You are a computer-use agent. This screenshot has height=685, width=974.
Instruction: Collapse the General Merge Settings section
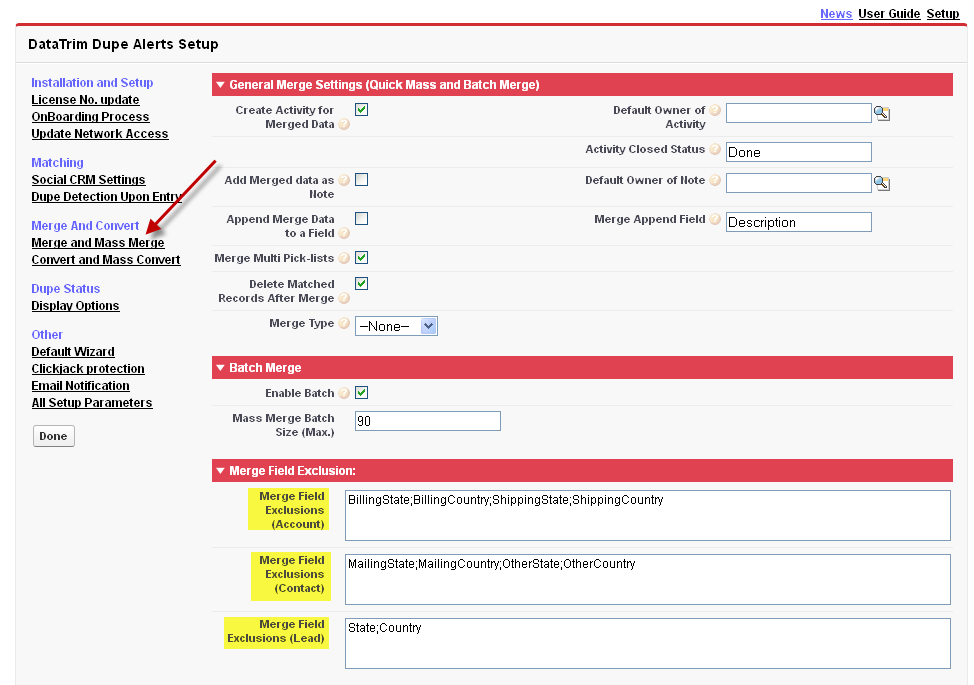(221, 84)
